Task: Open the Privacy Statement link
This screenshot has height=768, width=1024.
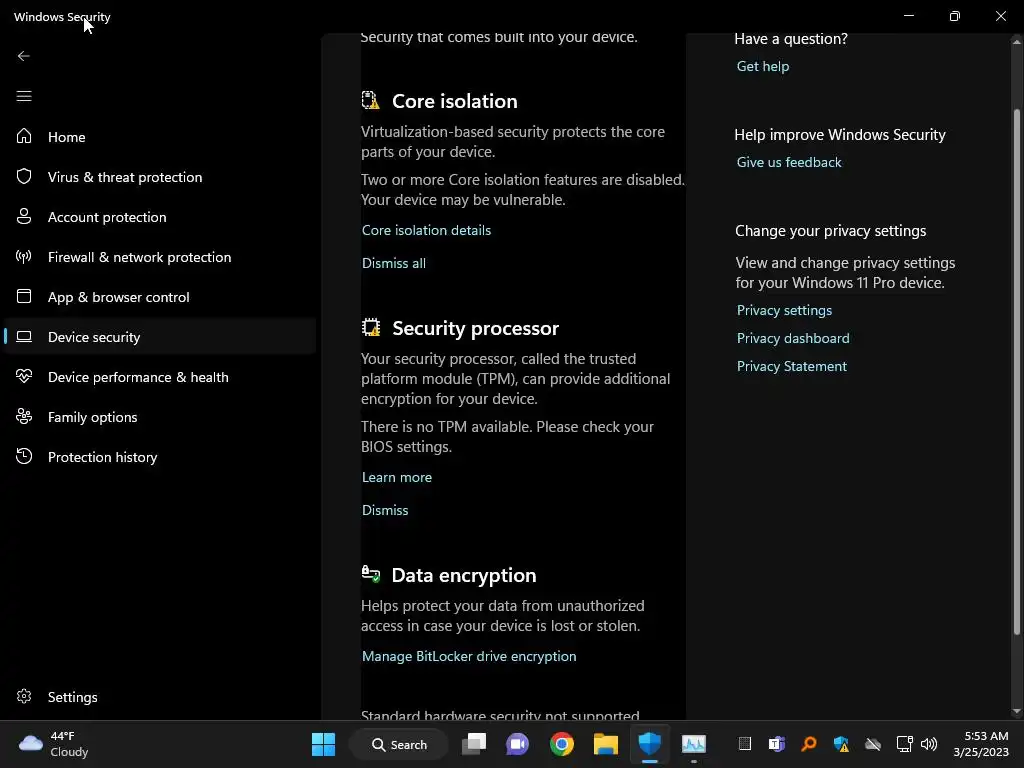Action: click(792, 366)
